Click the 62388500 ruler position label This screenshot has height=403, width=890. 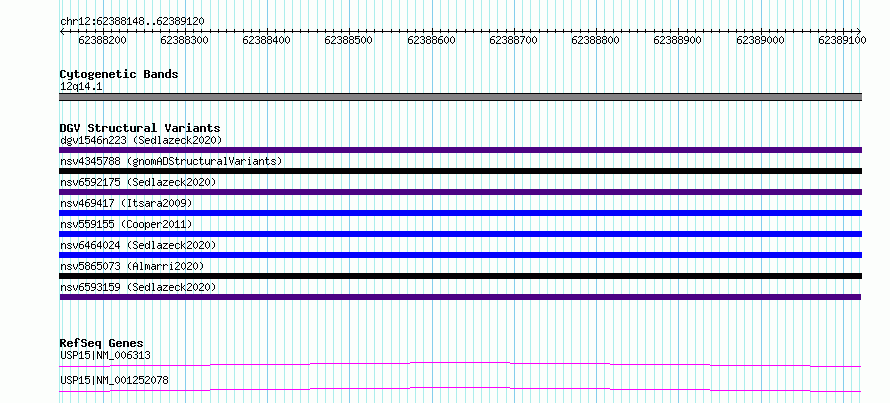(349, 40)
